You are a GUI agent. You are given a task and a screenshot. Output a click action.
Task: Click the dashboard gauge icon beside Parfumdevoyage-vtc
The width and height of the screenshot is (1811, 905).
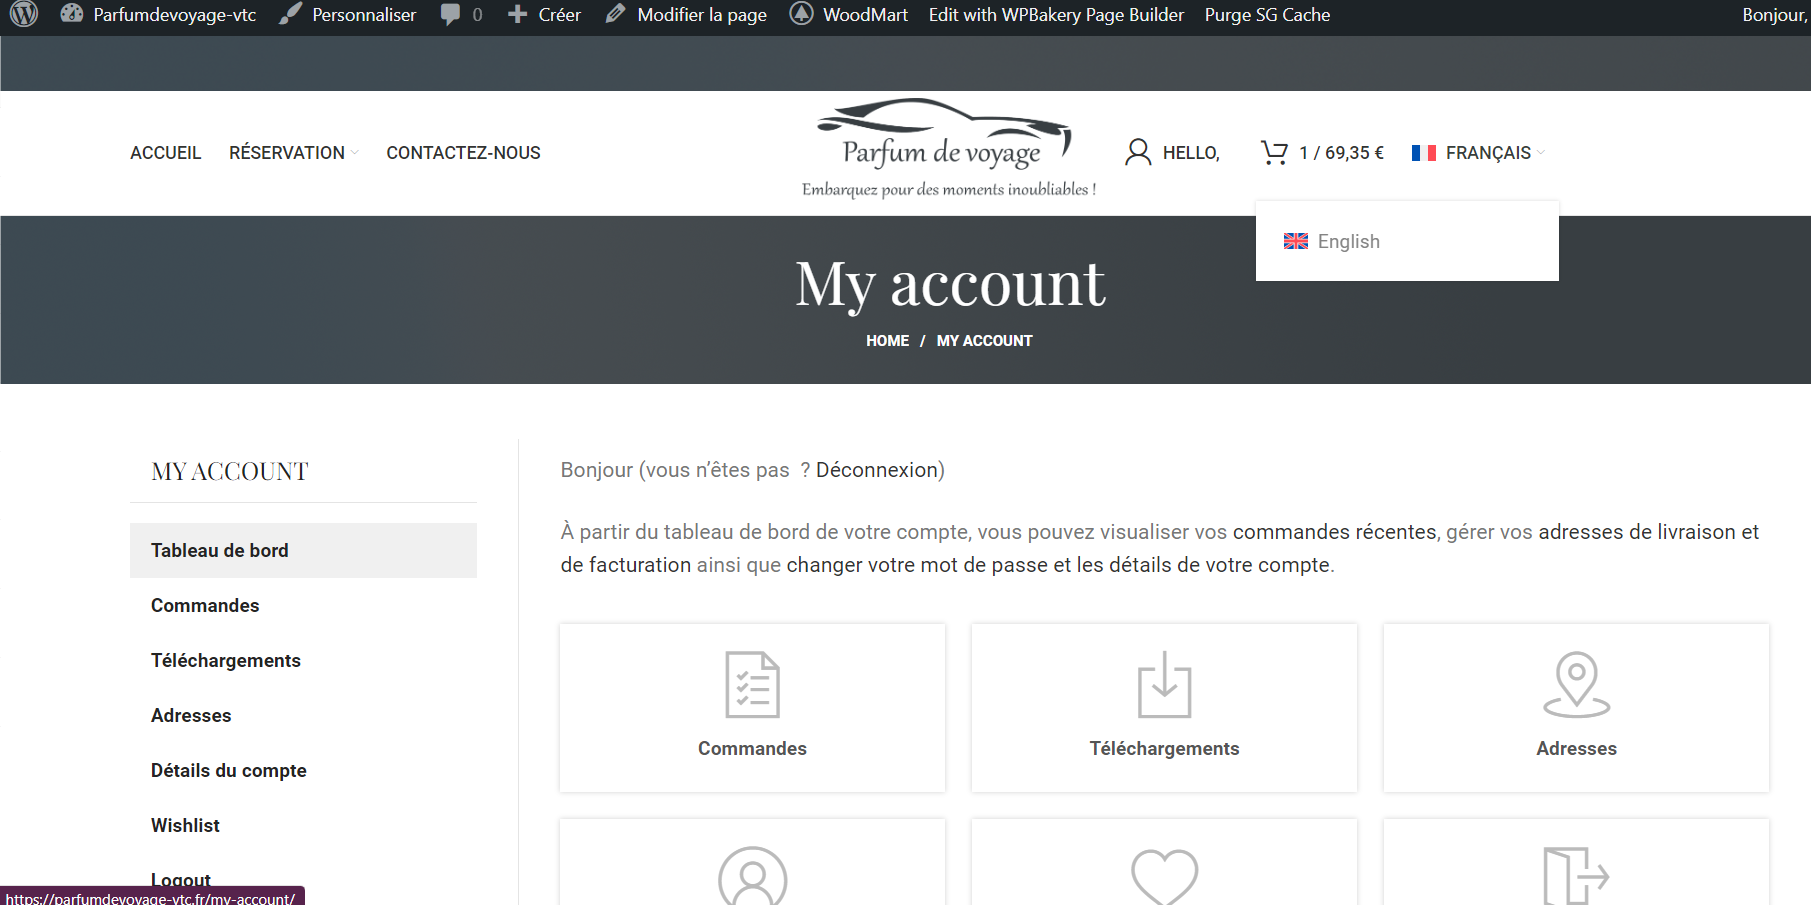pyautogui.click(x=71, y=14)
